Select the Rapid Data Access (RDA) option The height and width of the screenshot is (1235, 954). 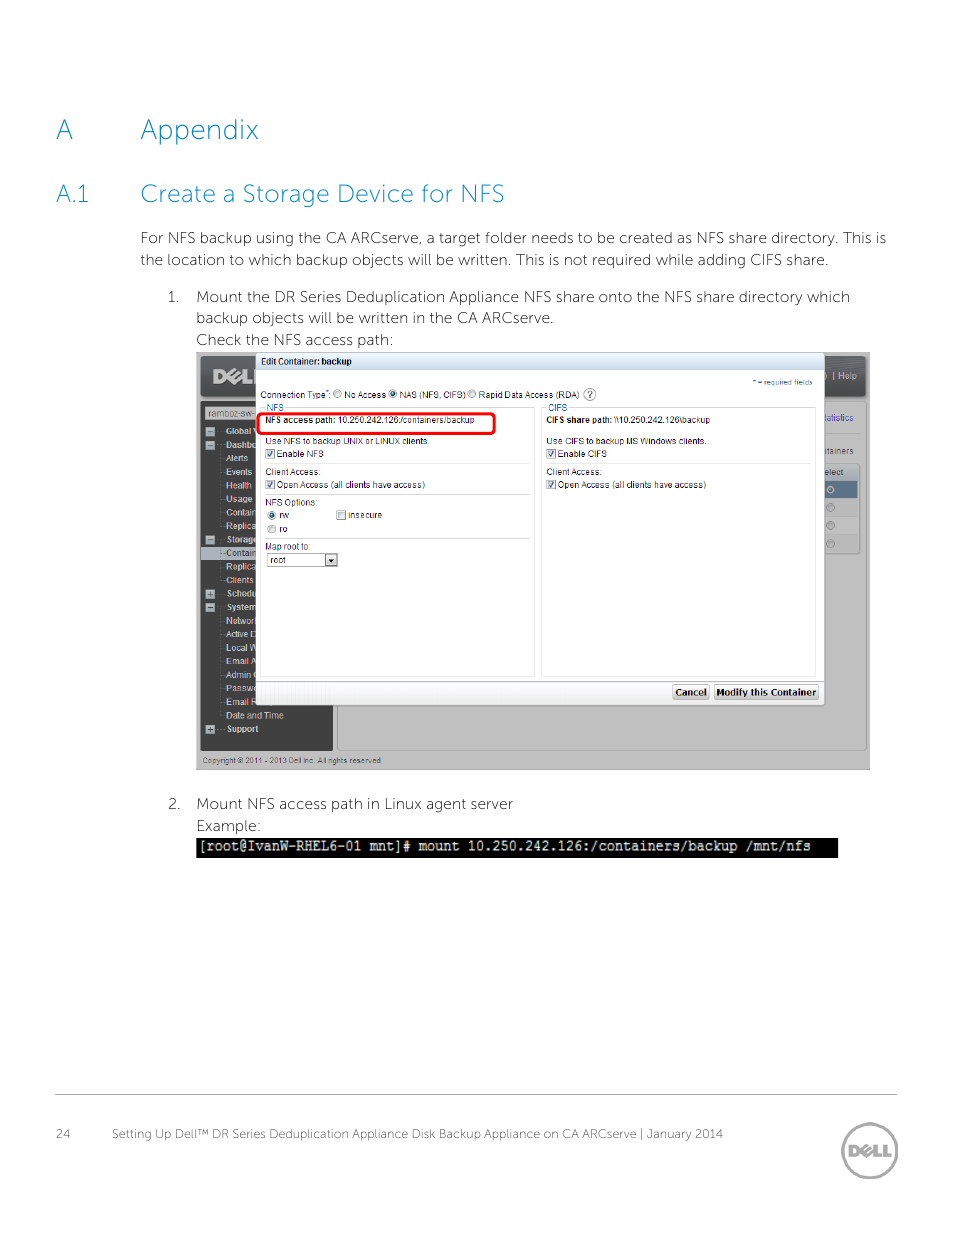[x=472, y=394]
